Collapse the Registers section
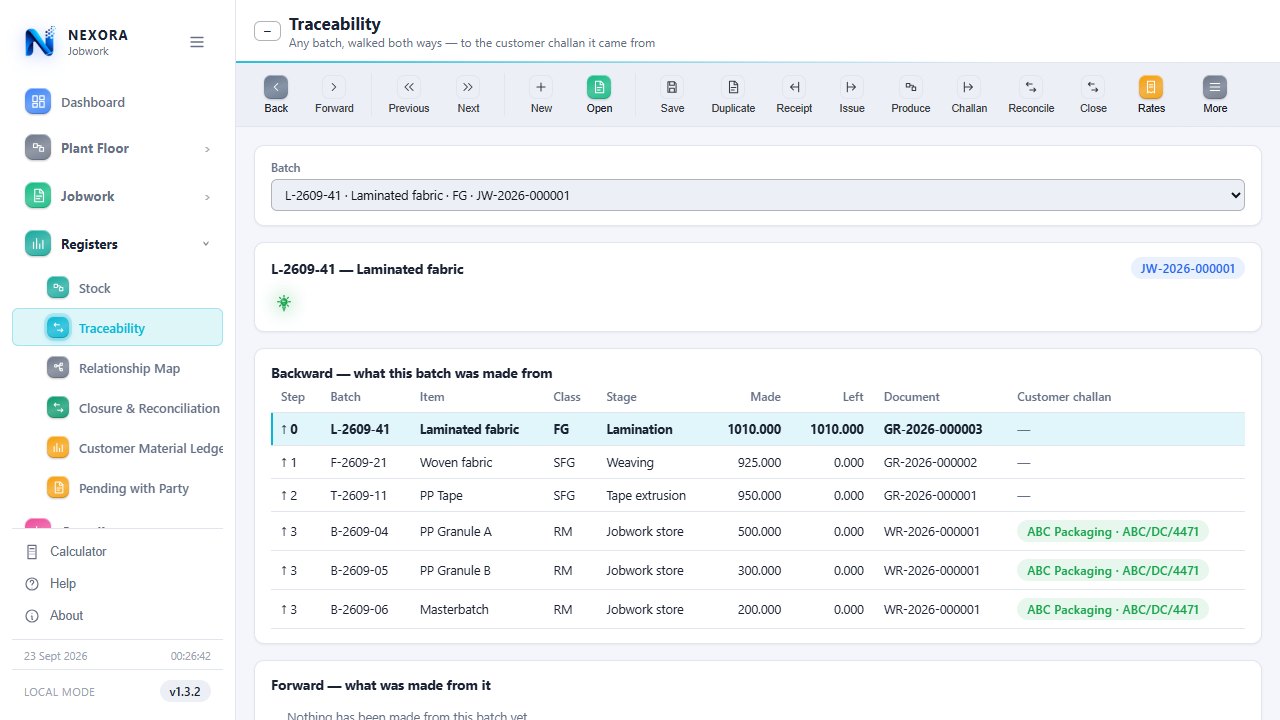Viewport: 1280px width, 720px height. [x=118, y=244]
